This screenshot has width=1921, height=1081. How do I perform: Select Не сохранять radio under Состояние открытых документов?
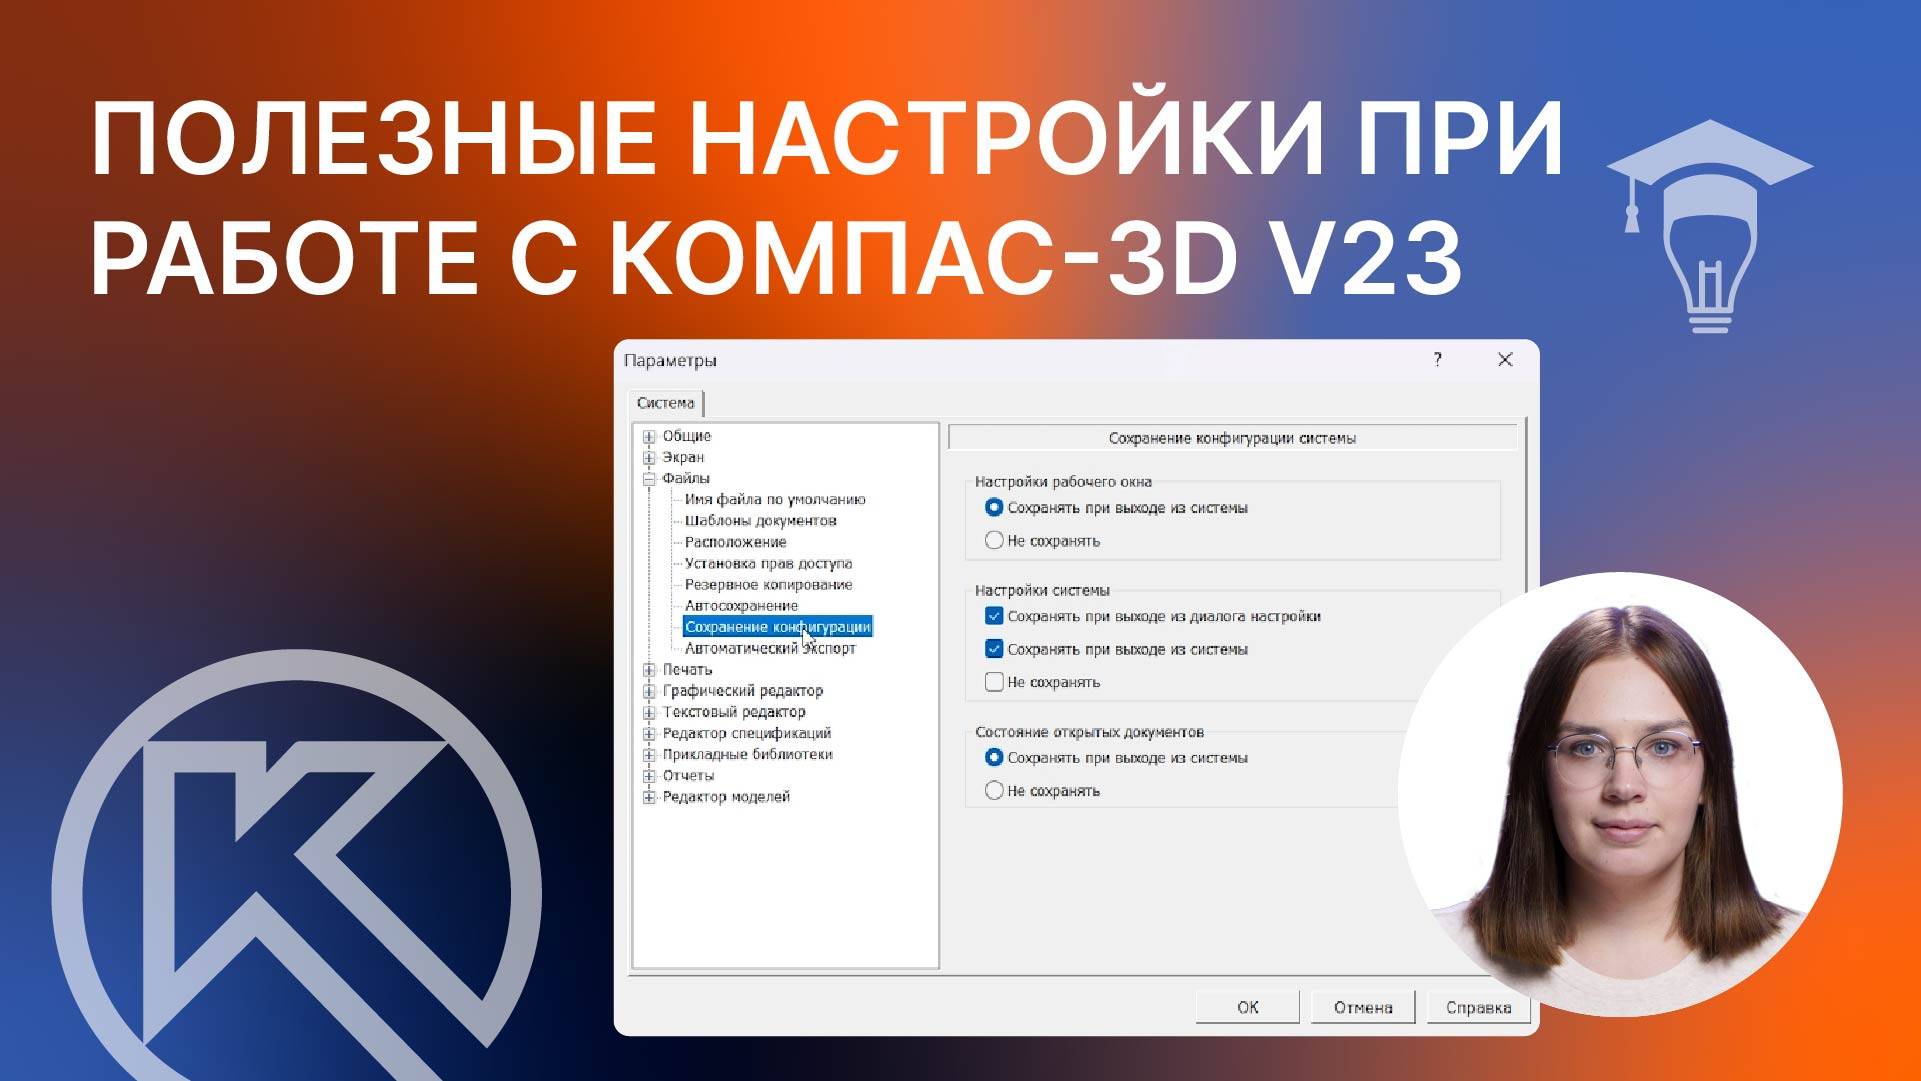(994, 791)
